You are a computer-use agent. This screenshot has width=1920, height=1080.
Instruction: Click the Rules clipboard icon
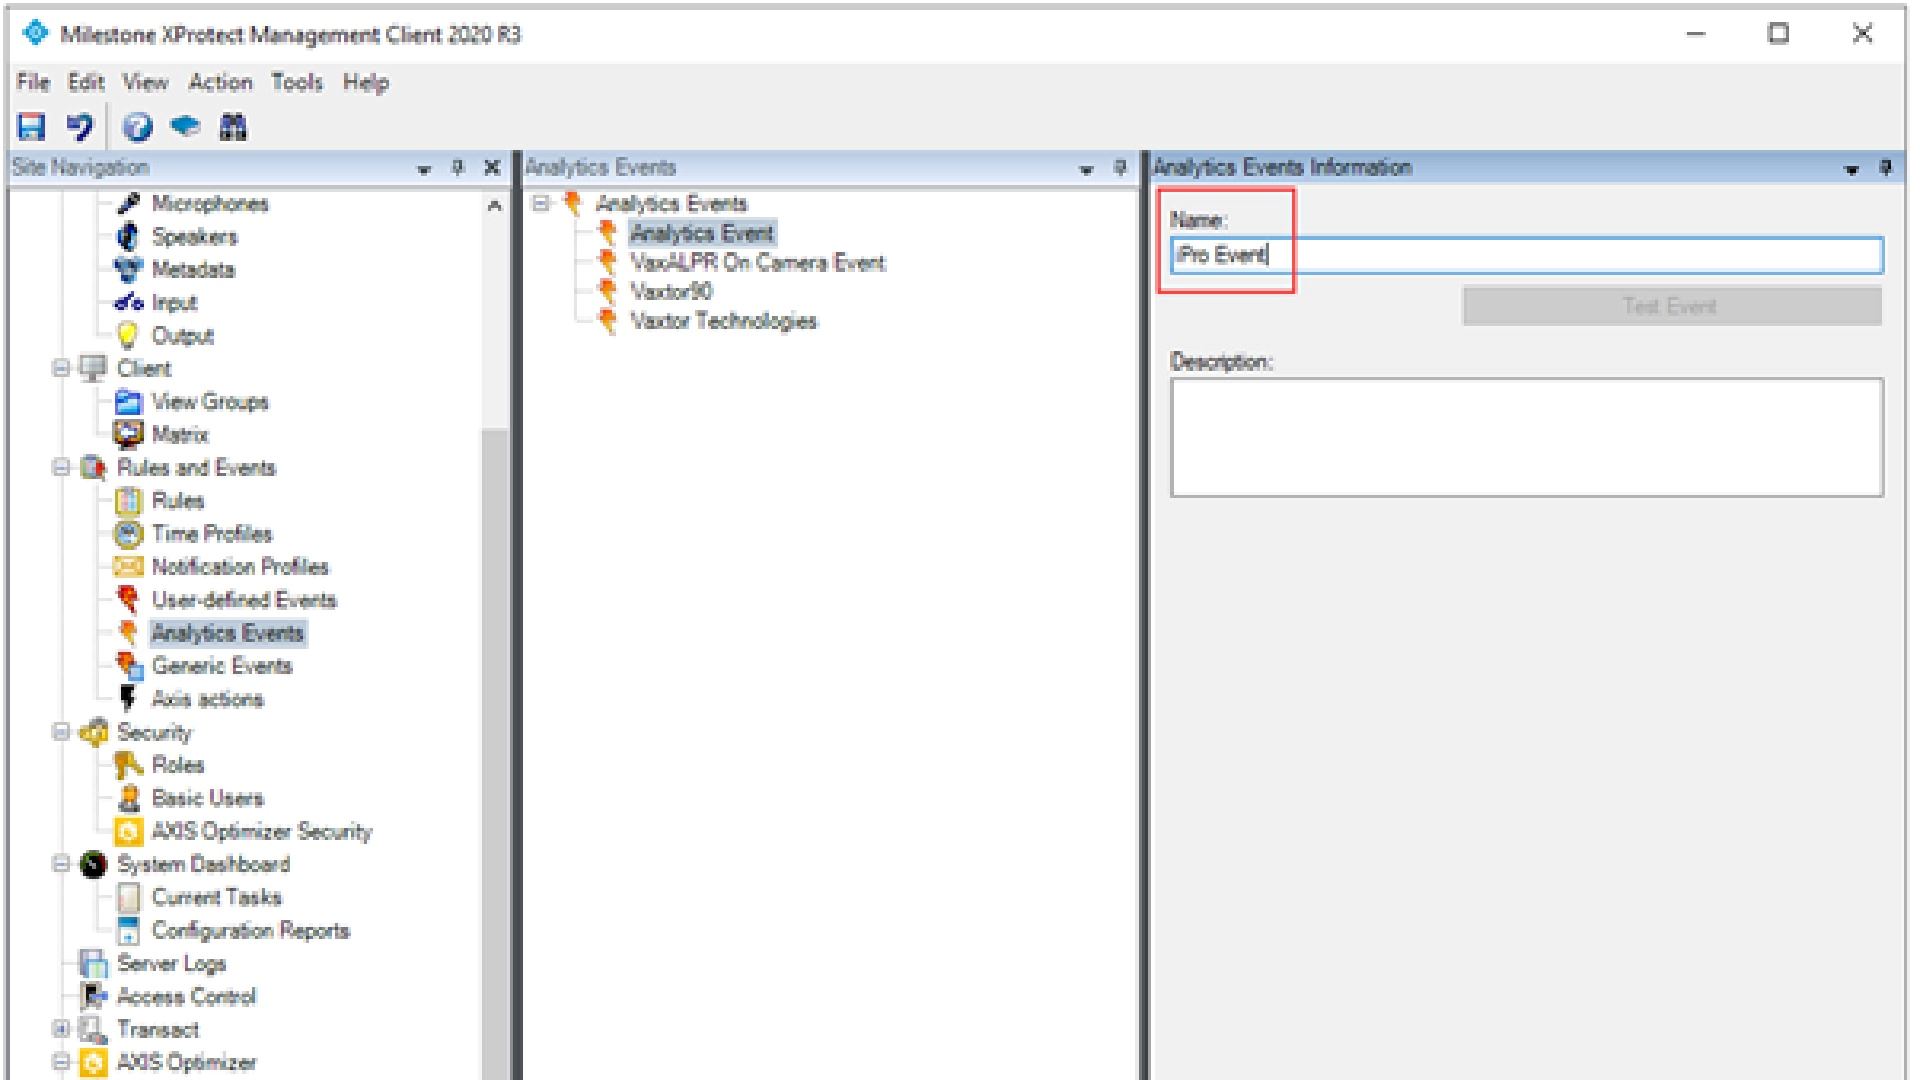[x=128, y=500]
